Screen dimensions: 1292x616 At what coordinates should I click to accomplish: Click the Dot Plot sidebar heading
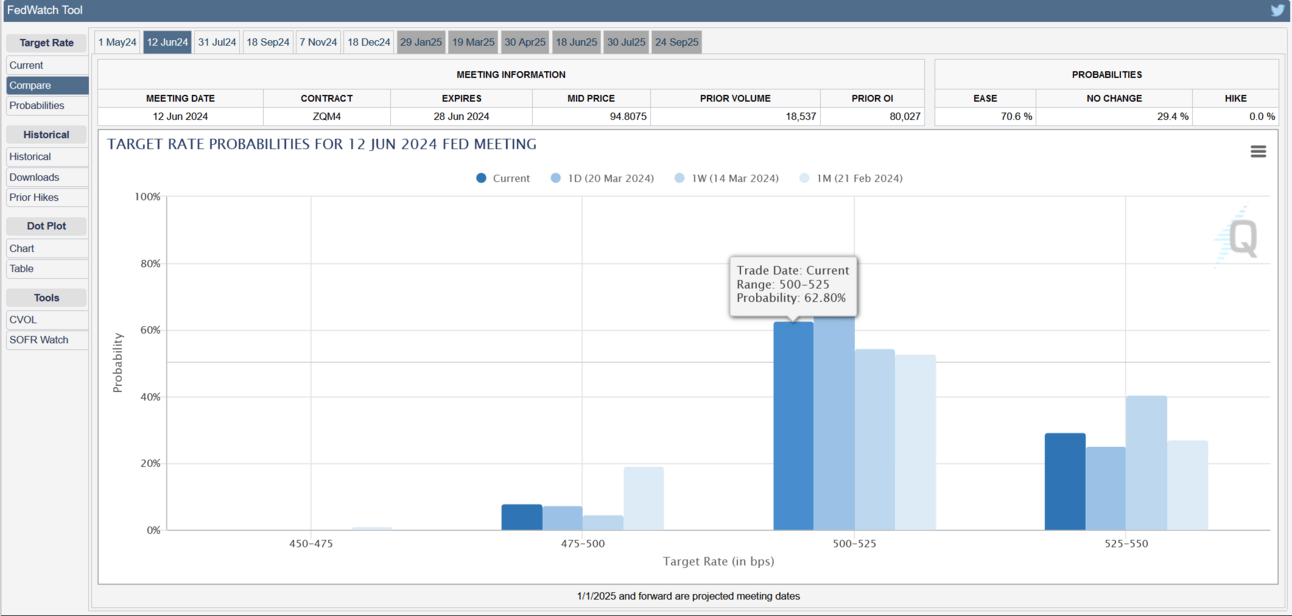coord(47,226)
